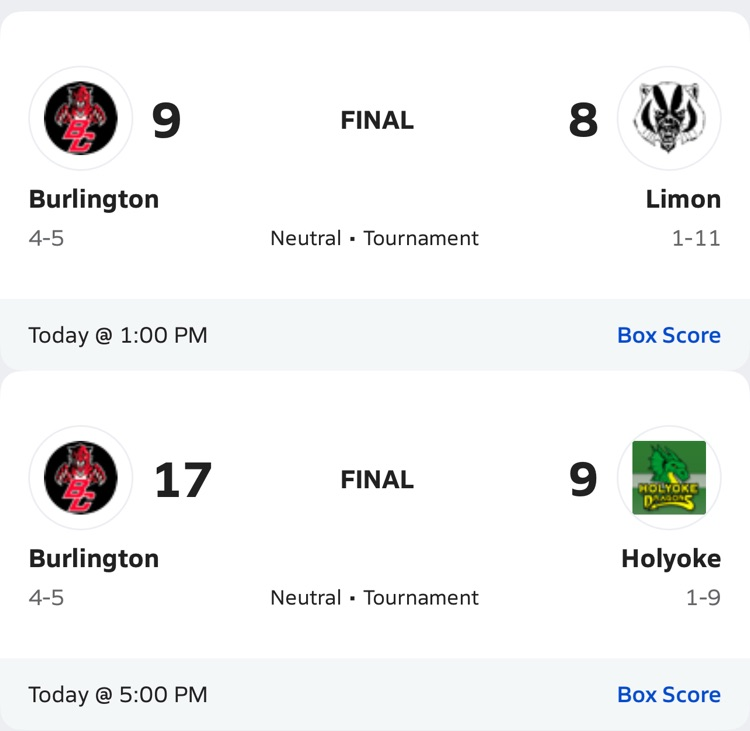The image size is (750, 731).
Task: Select Burlington team name in Holyoke matchup
Action: click(94, 559)
